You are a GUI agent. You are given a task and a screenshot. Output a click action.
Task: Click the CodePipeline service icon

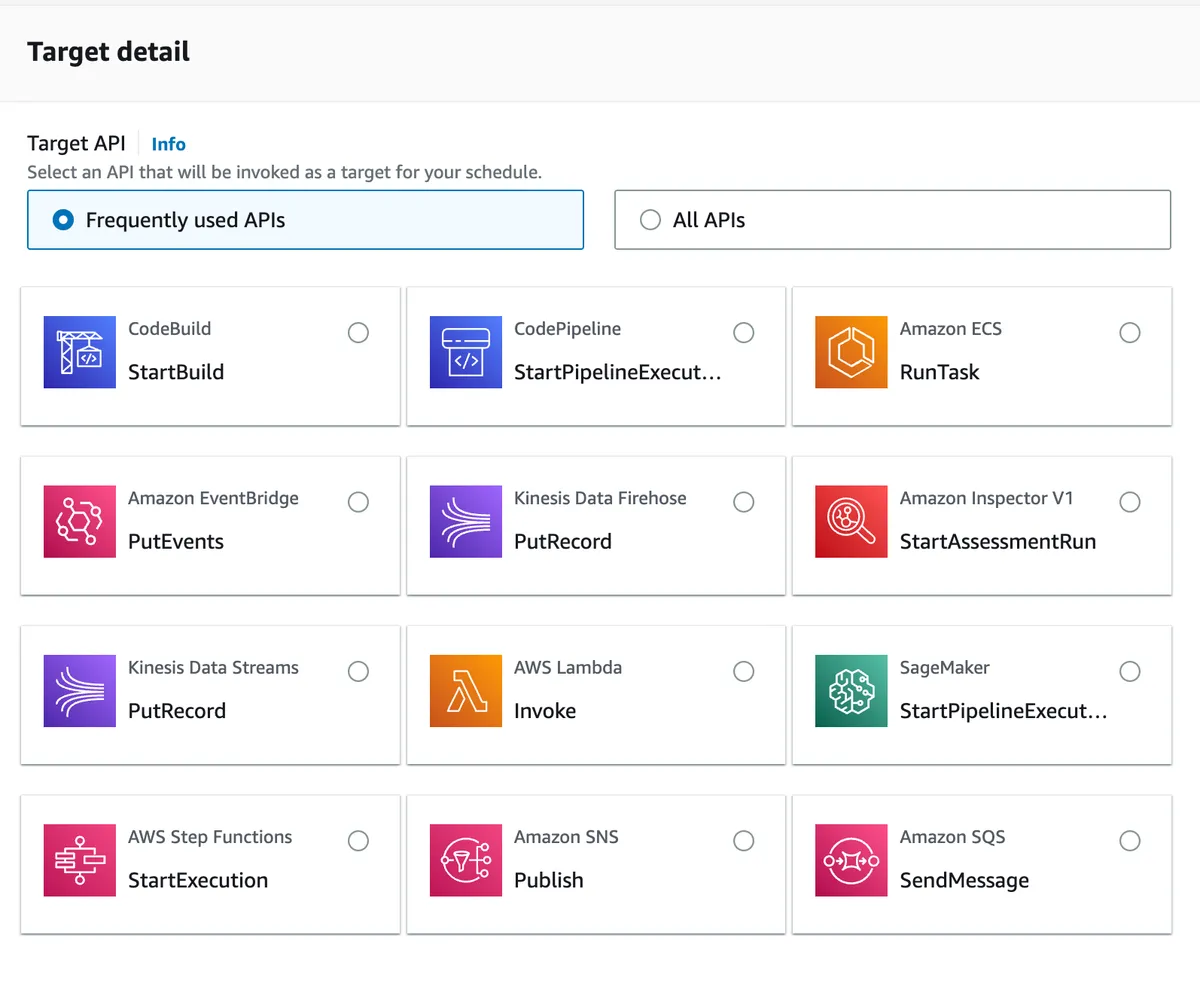pyautogui.click(x=465, y=352)
